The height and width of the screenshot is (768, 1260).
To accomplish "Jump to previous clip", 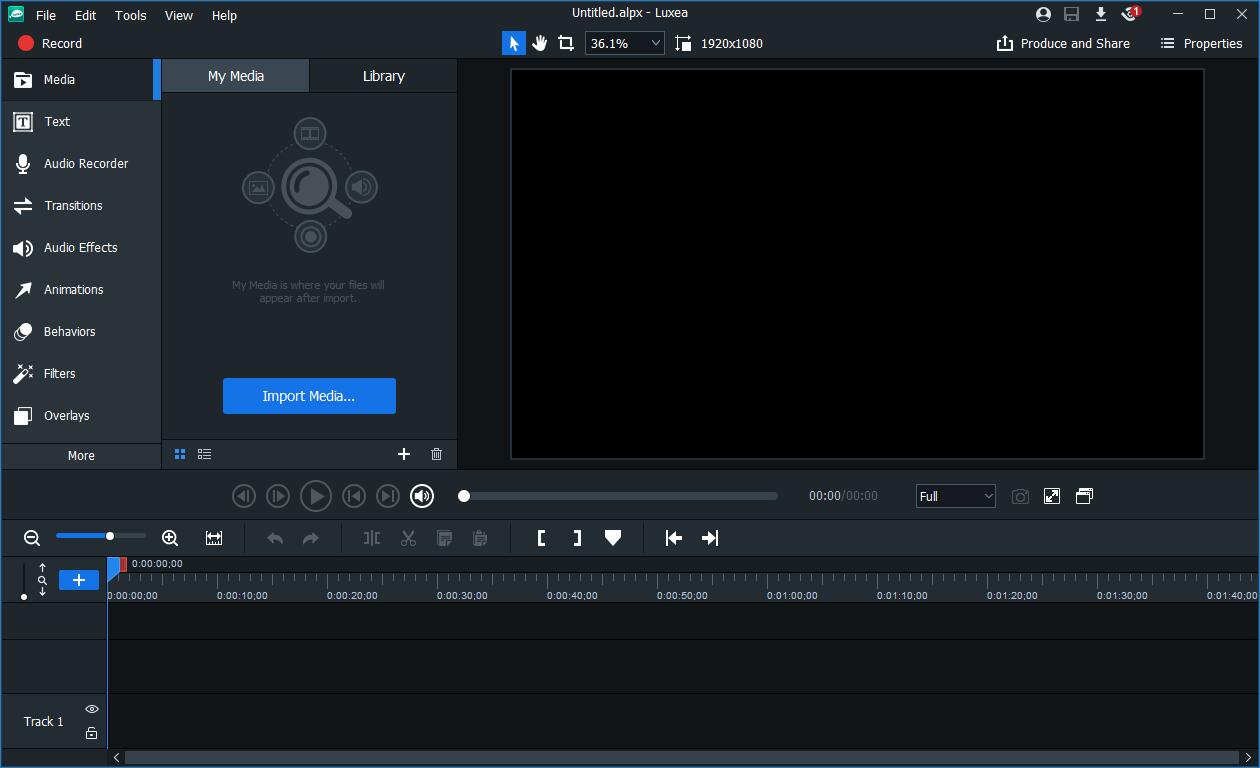I will [x=353, y=496].
